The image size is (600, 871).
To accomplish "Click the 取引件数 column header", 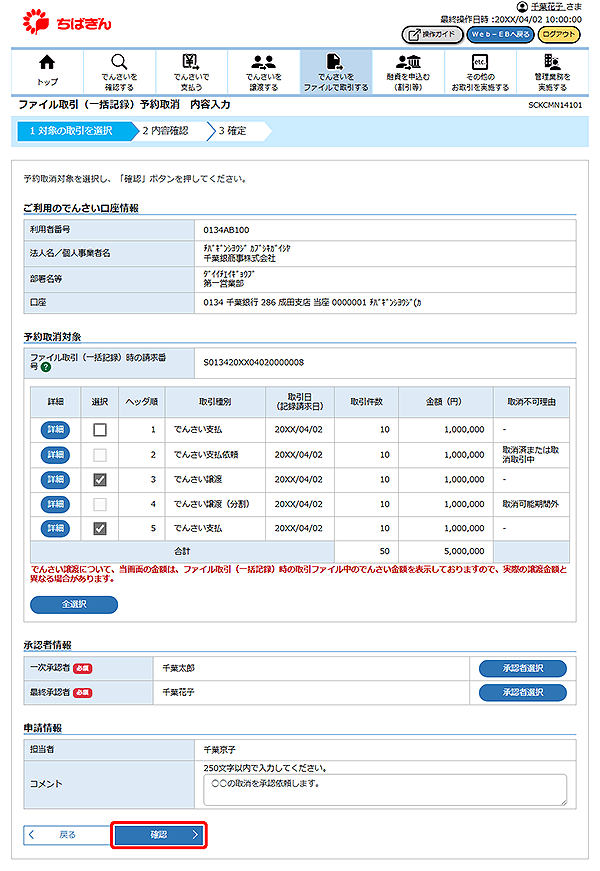I will tap(367, 402).
